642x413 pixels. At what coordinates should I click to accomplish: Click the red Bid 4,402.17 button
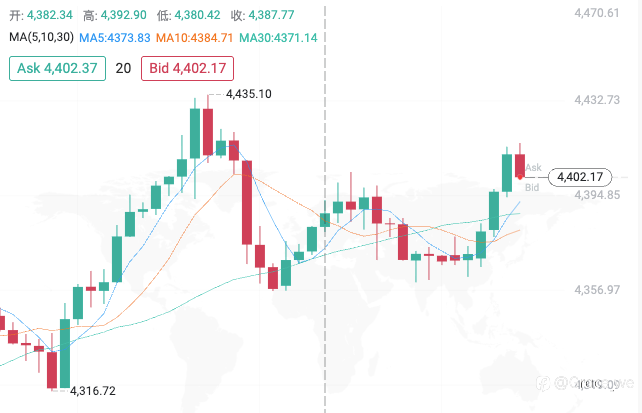[x=188, y=68]
